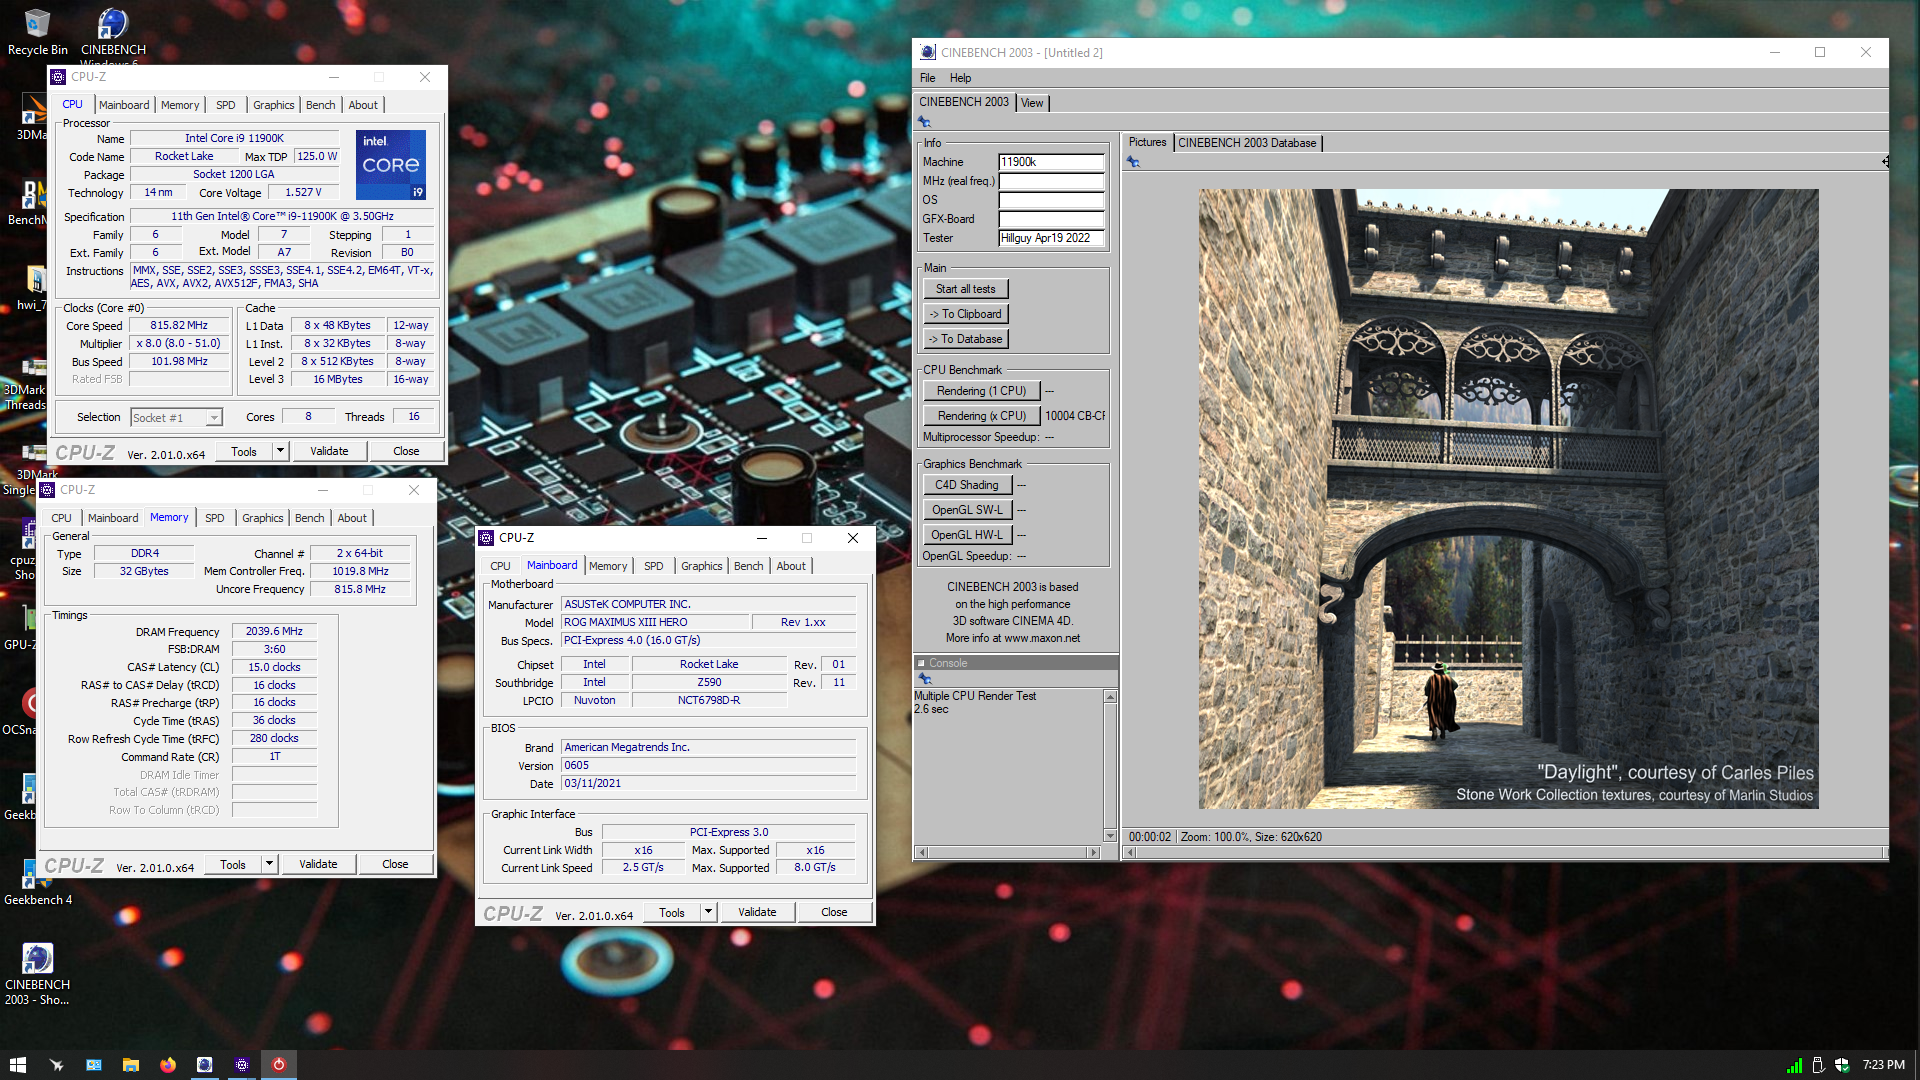Select the Pictures tab in CINEBENCH
This screenshot has height=1080, width=1920.
click(x=1147, y=142)
